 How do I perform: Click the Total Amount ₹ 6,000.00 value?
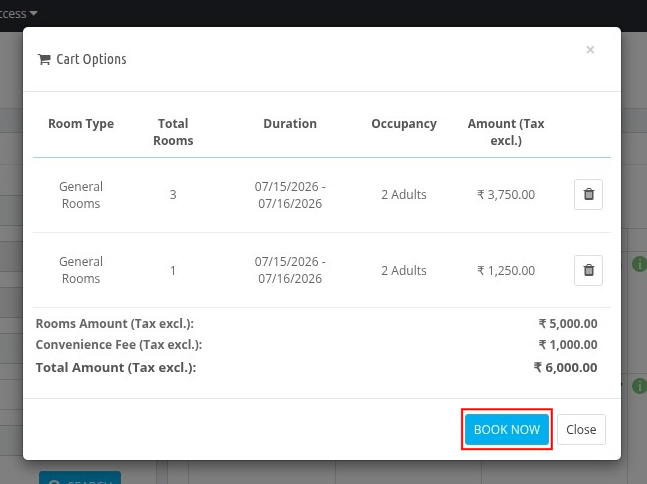(x=565, y=367)
